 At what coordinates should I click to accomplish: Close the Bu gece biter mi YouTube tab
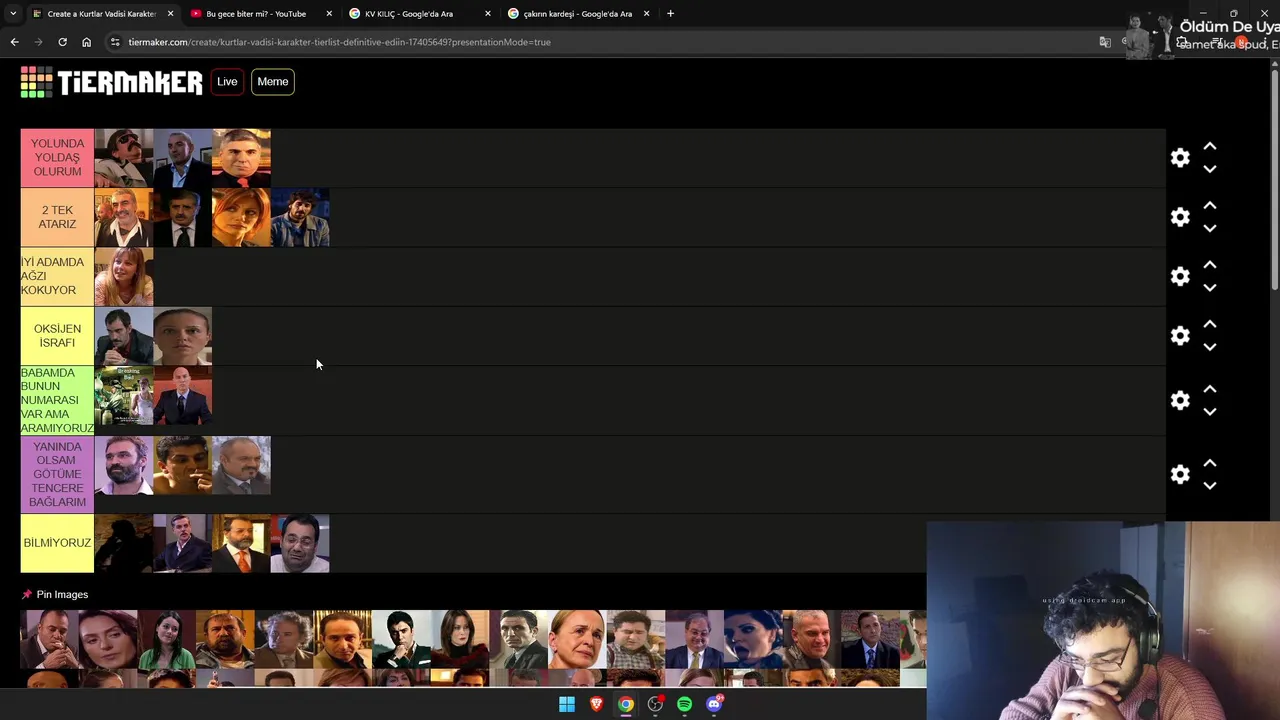[329, 14]
